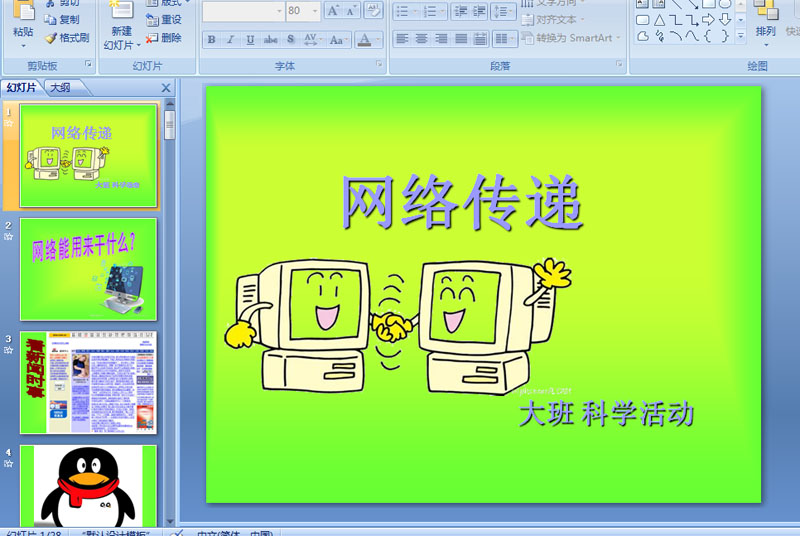Toggle italic formatting
Image resolution: width=800 pixels, height=536 pixels.
(230, 40)
